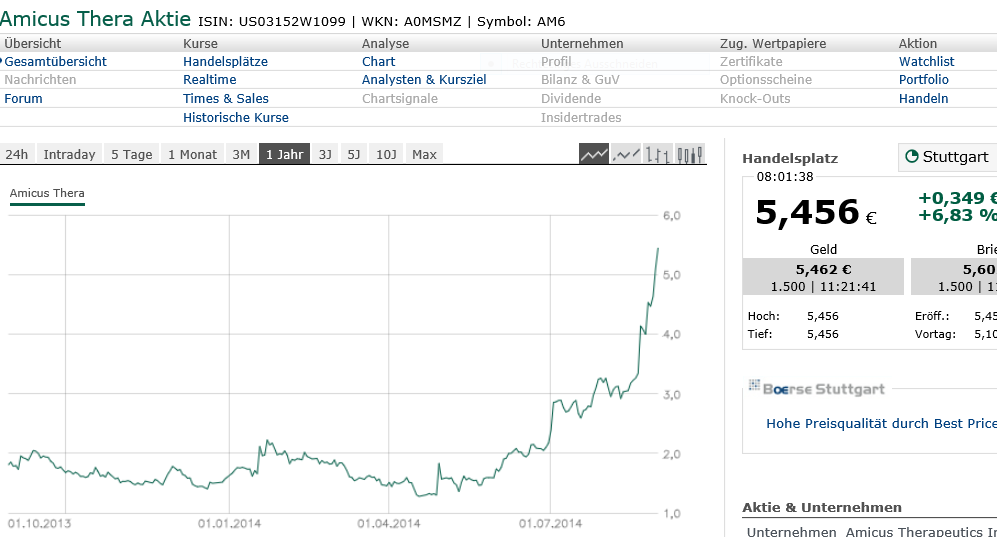Open Analysten & Kursziel link
The image size is (997, 537).
(424, 79)
